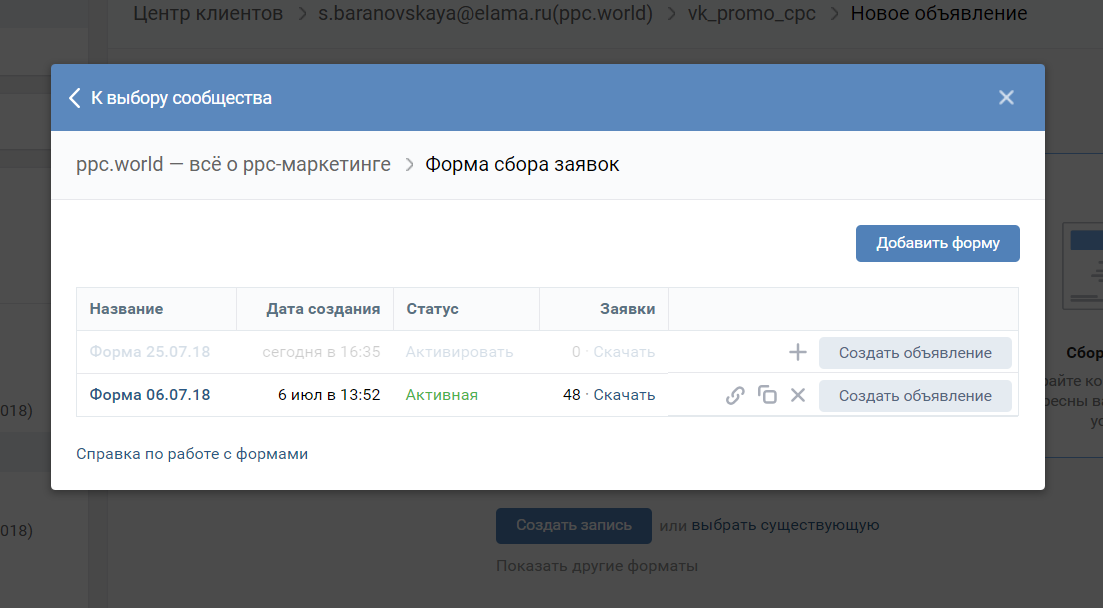Download requests for Форма 25.07.18

(624, 352)
